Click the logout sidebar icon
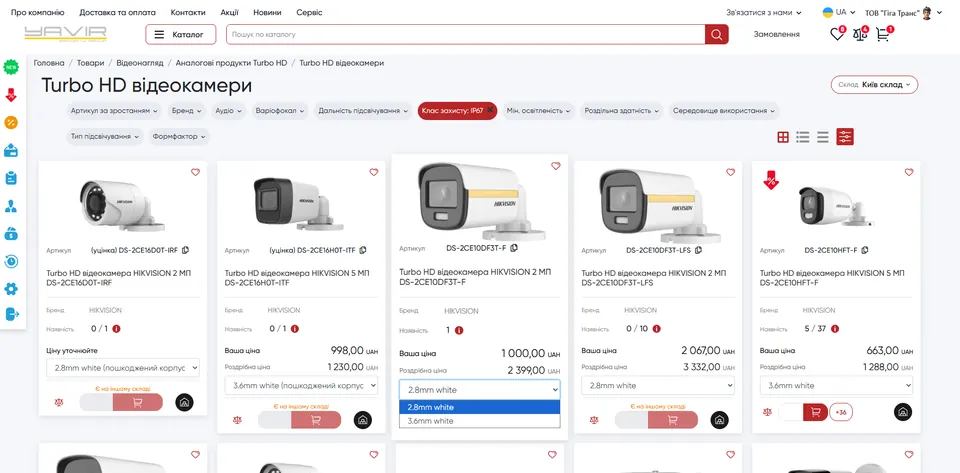 click(x=12, y=314)
